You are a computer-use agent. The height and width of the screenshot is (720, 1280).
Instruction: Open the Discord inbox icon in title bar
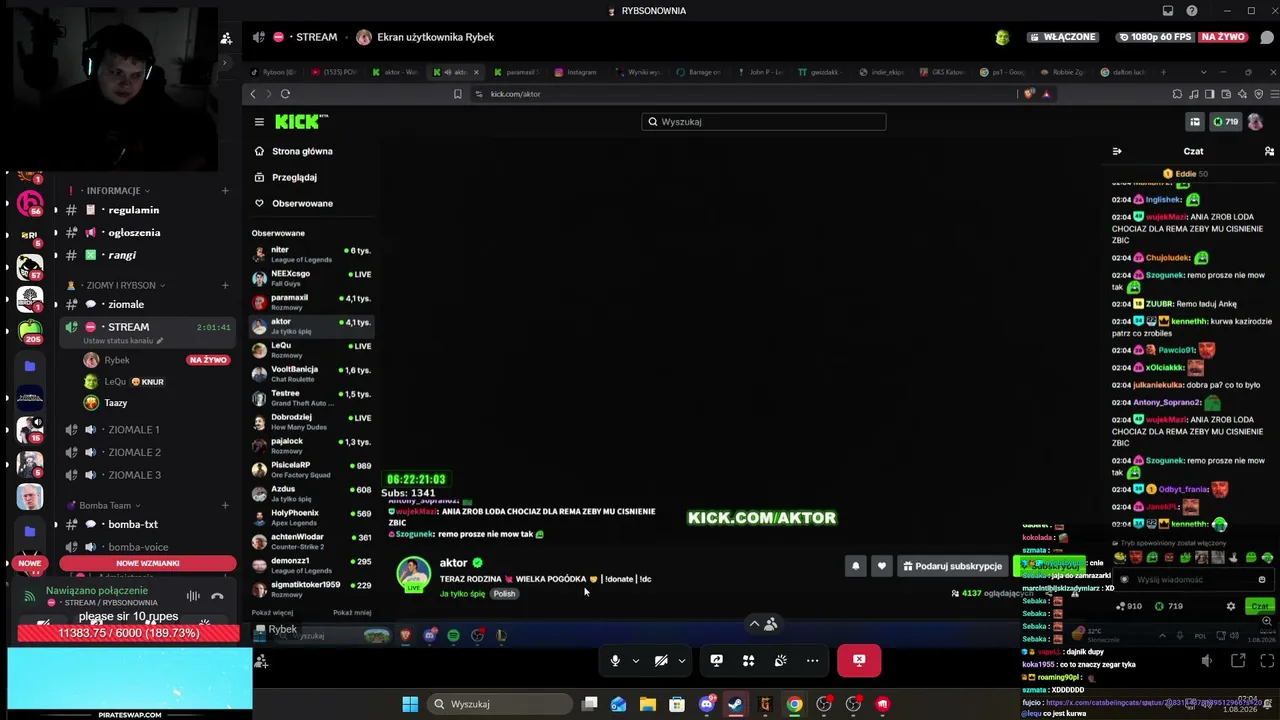(1168, 11)
